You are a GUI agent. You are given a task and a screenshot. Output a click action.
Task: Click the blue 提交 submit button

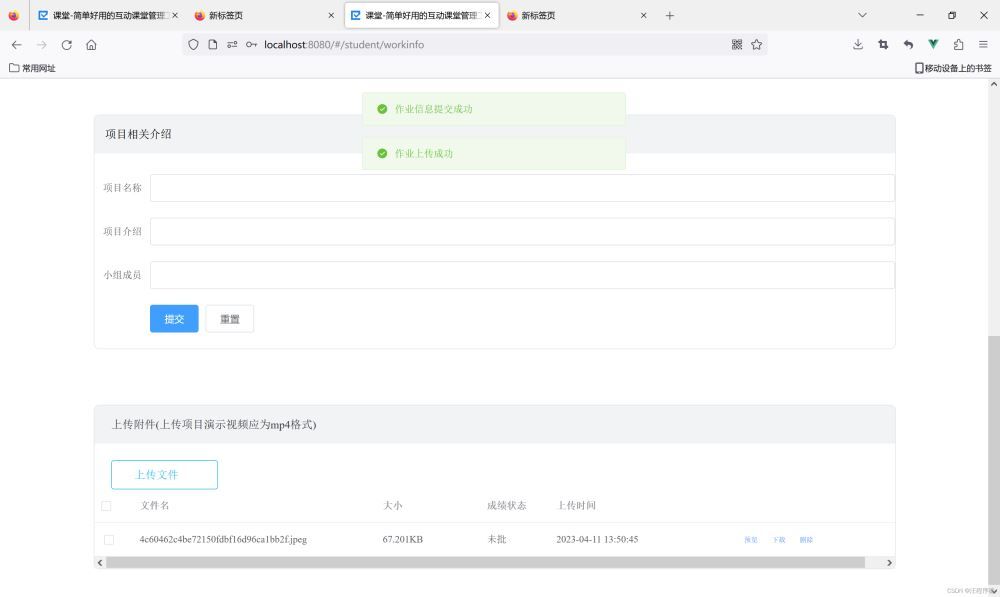click(x=174, y=319)
